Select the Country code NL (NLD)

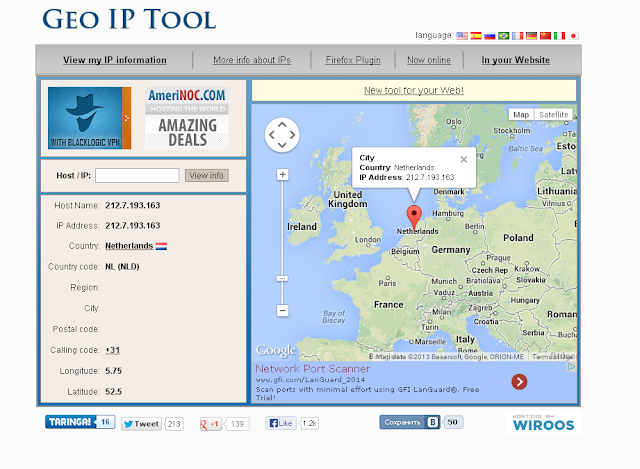[x=122, y=267]
